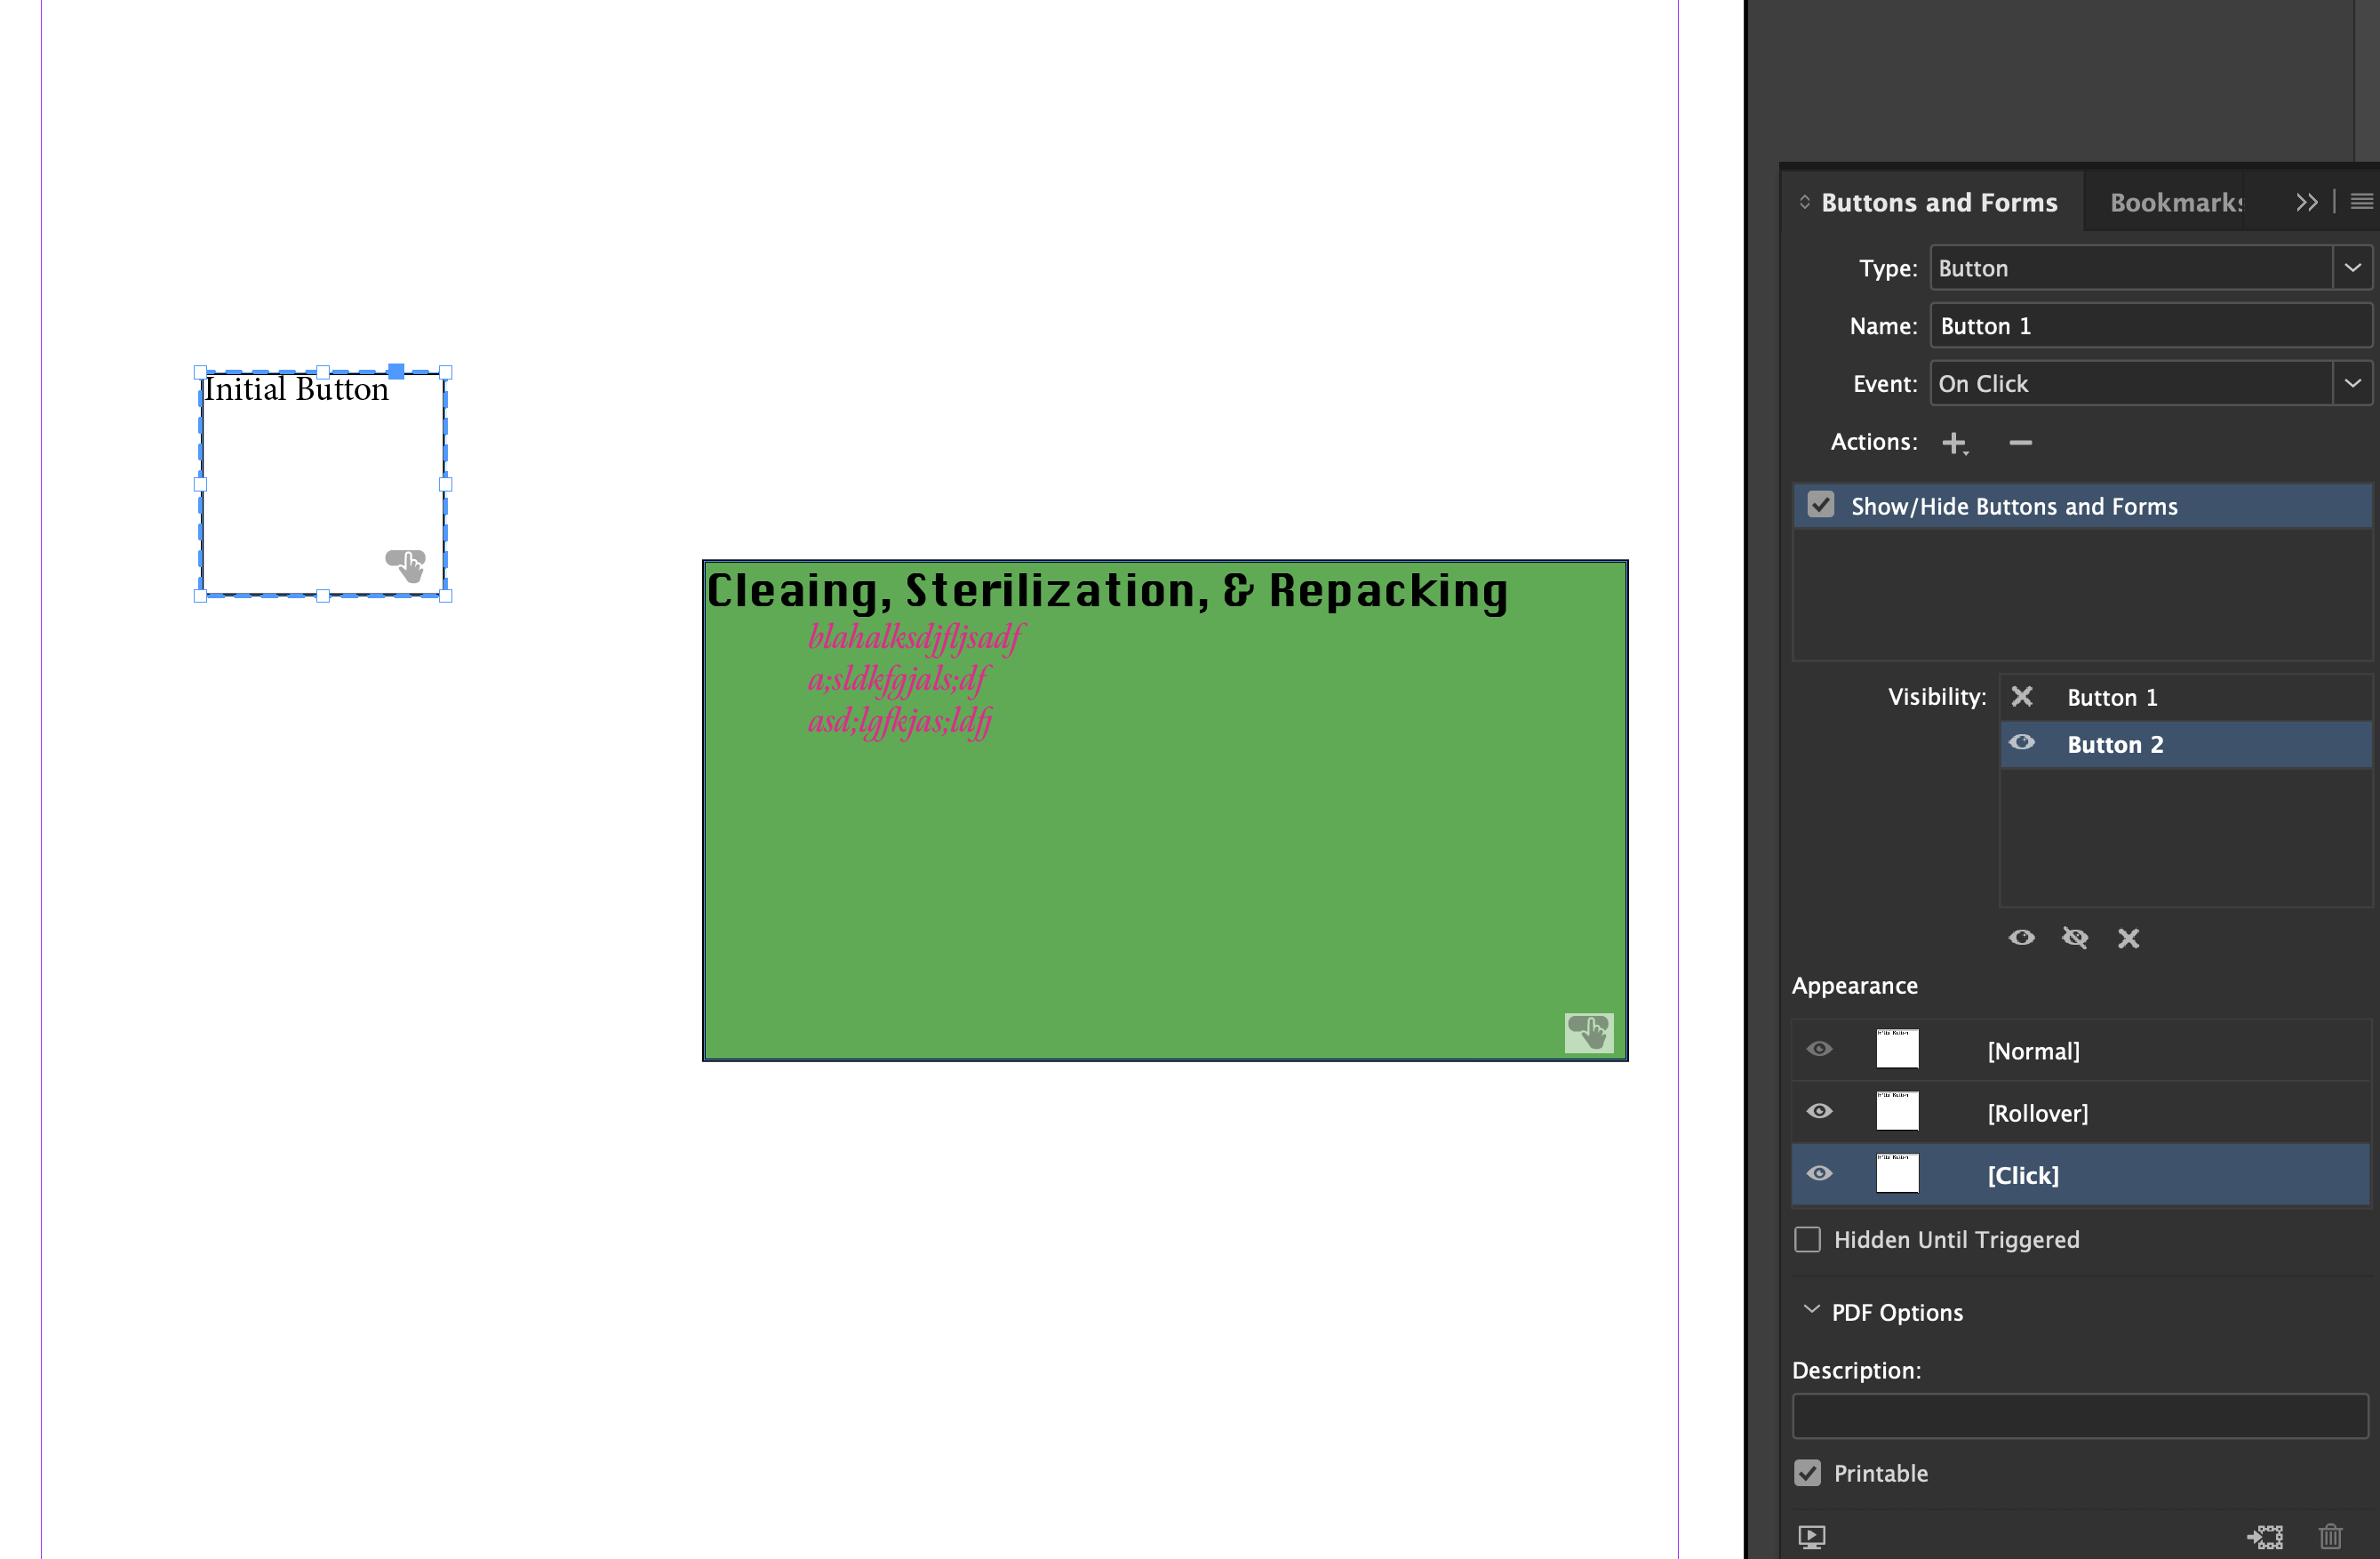Viewport: 2380px width, 1559px height.
Task: Click the minus icon to remove the action
Action: [x=2021, y=442]
